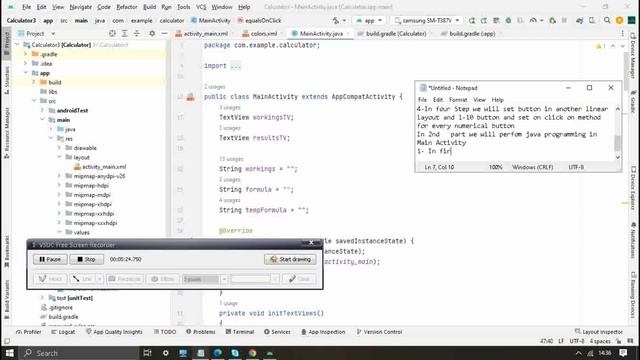
Task: Click the class gutter icon beside MainActivity
Action: (190, 97)
